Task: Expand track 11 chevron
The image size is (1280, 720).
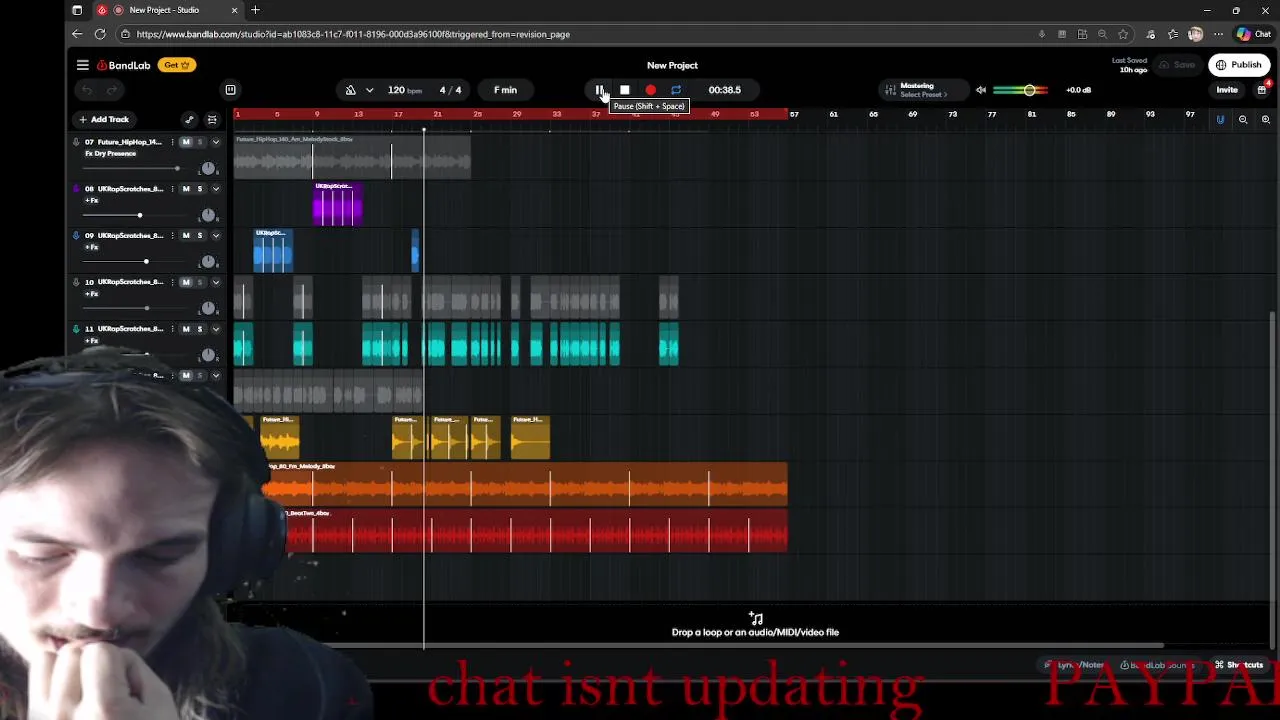Action: (x=215, y=329)
